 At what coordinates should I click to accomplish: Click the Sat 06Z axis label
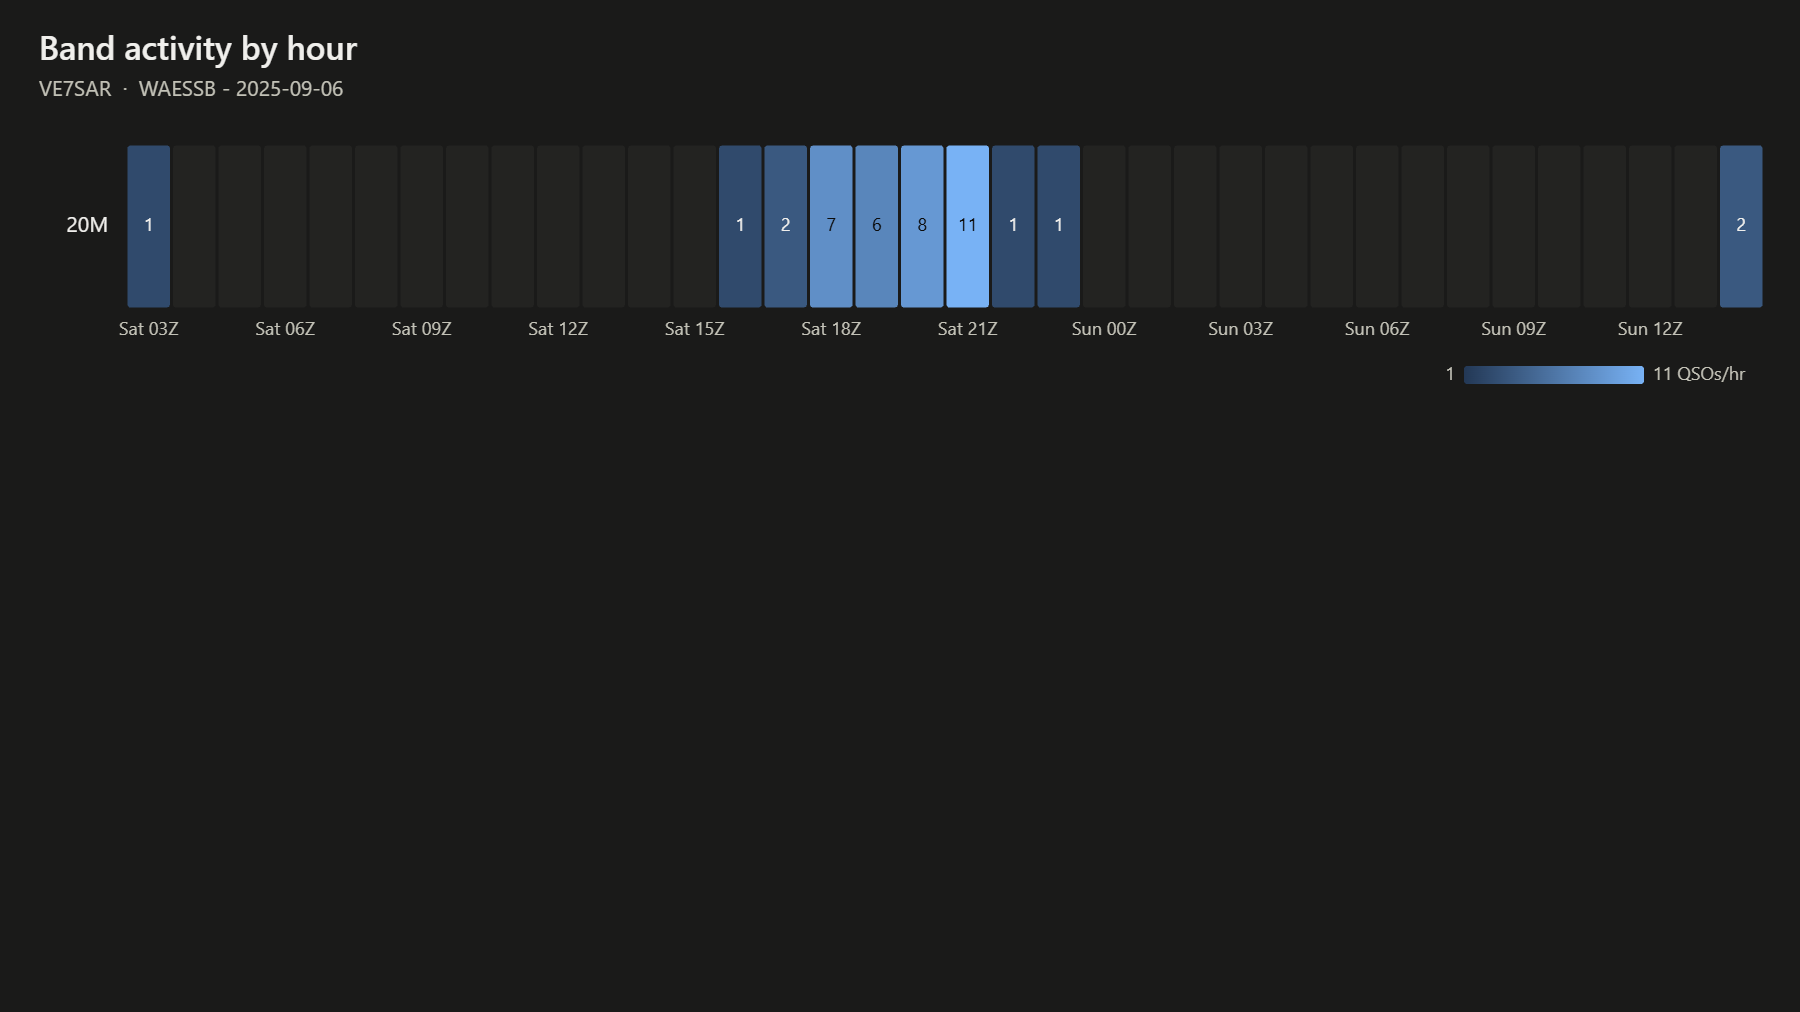tap(285, 329)
